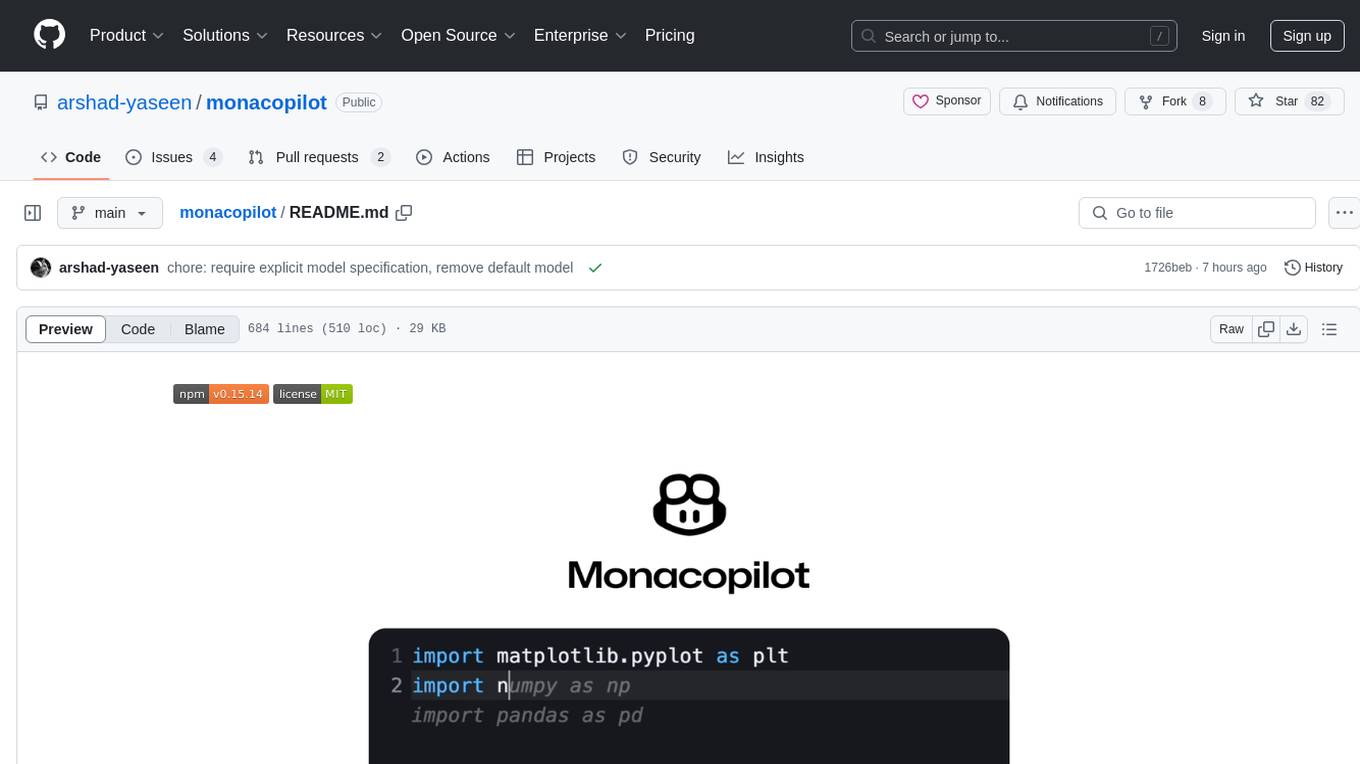Screen dimensions: 1360x764
Task: Select the Preview view
Action: tap(66, 329)
